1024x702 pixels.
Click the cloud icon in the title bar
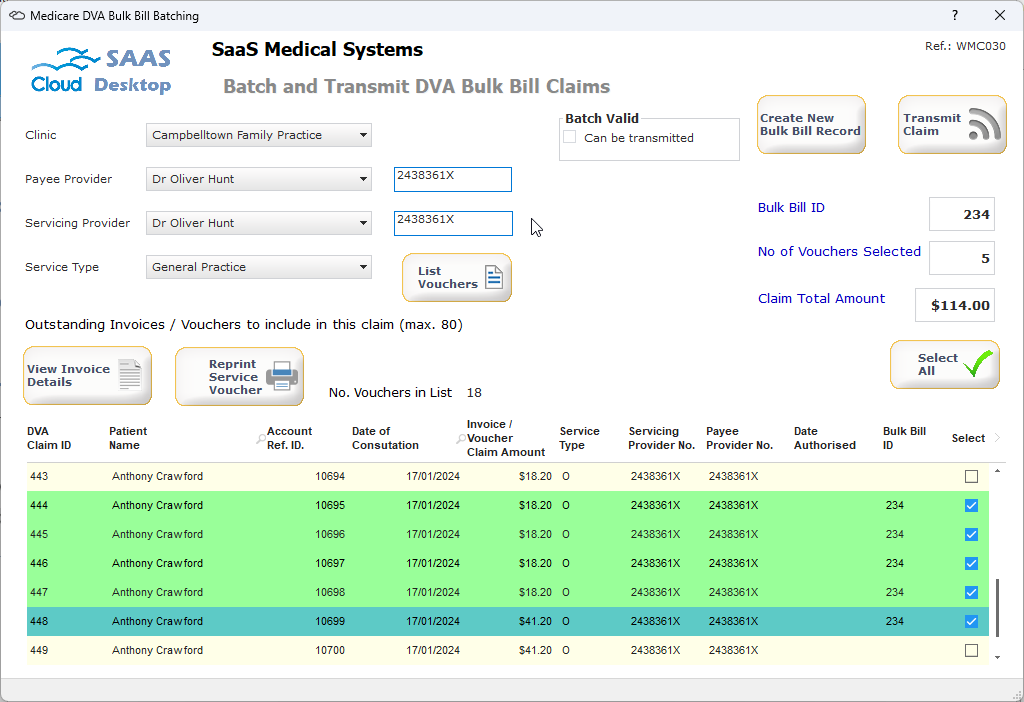17,16
